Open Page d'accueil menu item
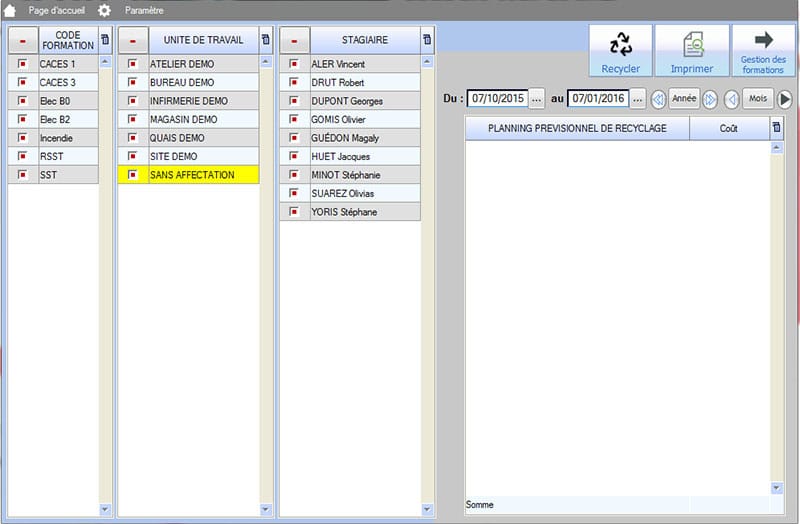 click(x=57, y=10)
